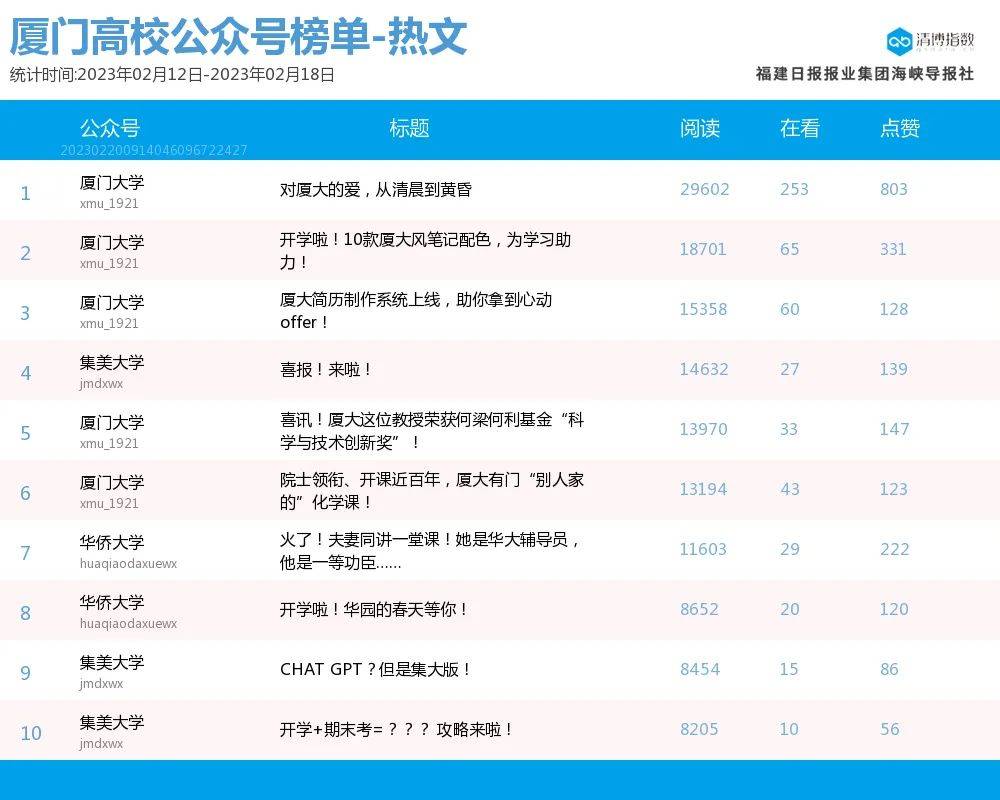1000x800 pixels.
Task: Open the 夫妻同讲一堂课 article
Action: [430, 551]
